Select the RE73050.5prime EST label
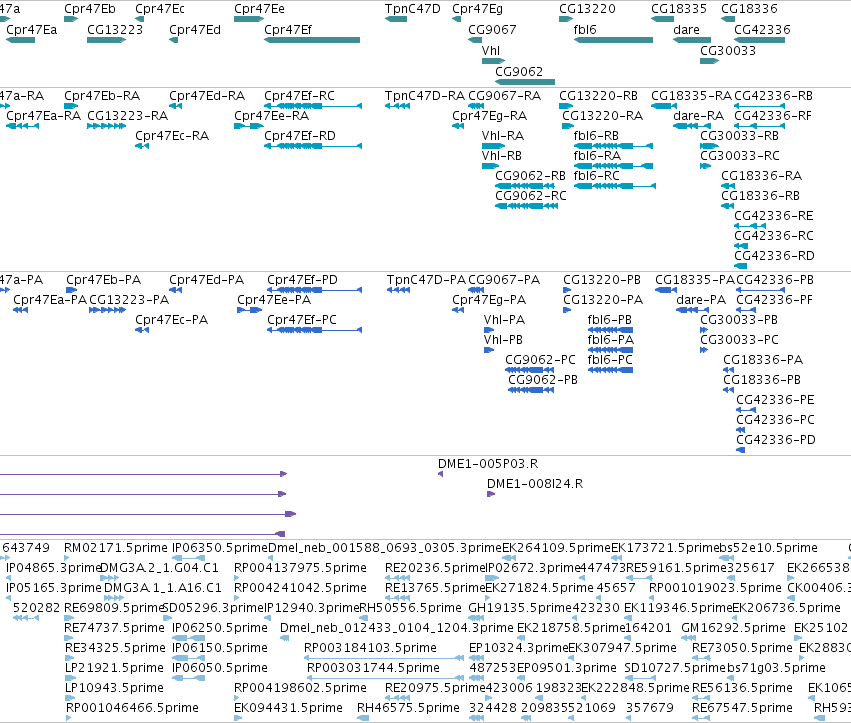 click(x=742, y=648)
